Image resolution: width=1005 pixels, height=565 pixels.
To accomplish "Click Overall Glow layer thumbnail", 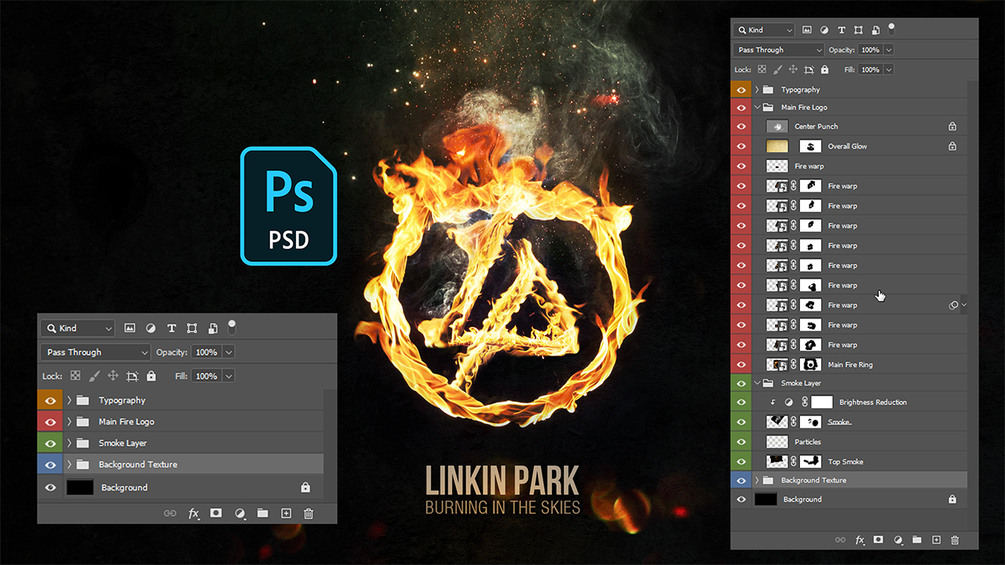I will (777, 146).
